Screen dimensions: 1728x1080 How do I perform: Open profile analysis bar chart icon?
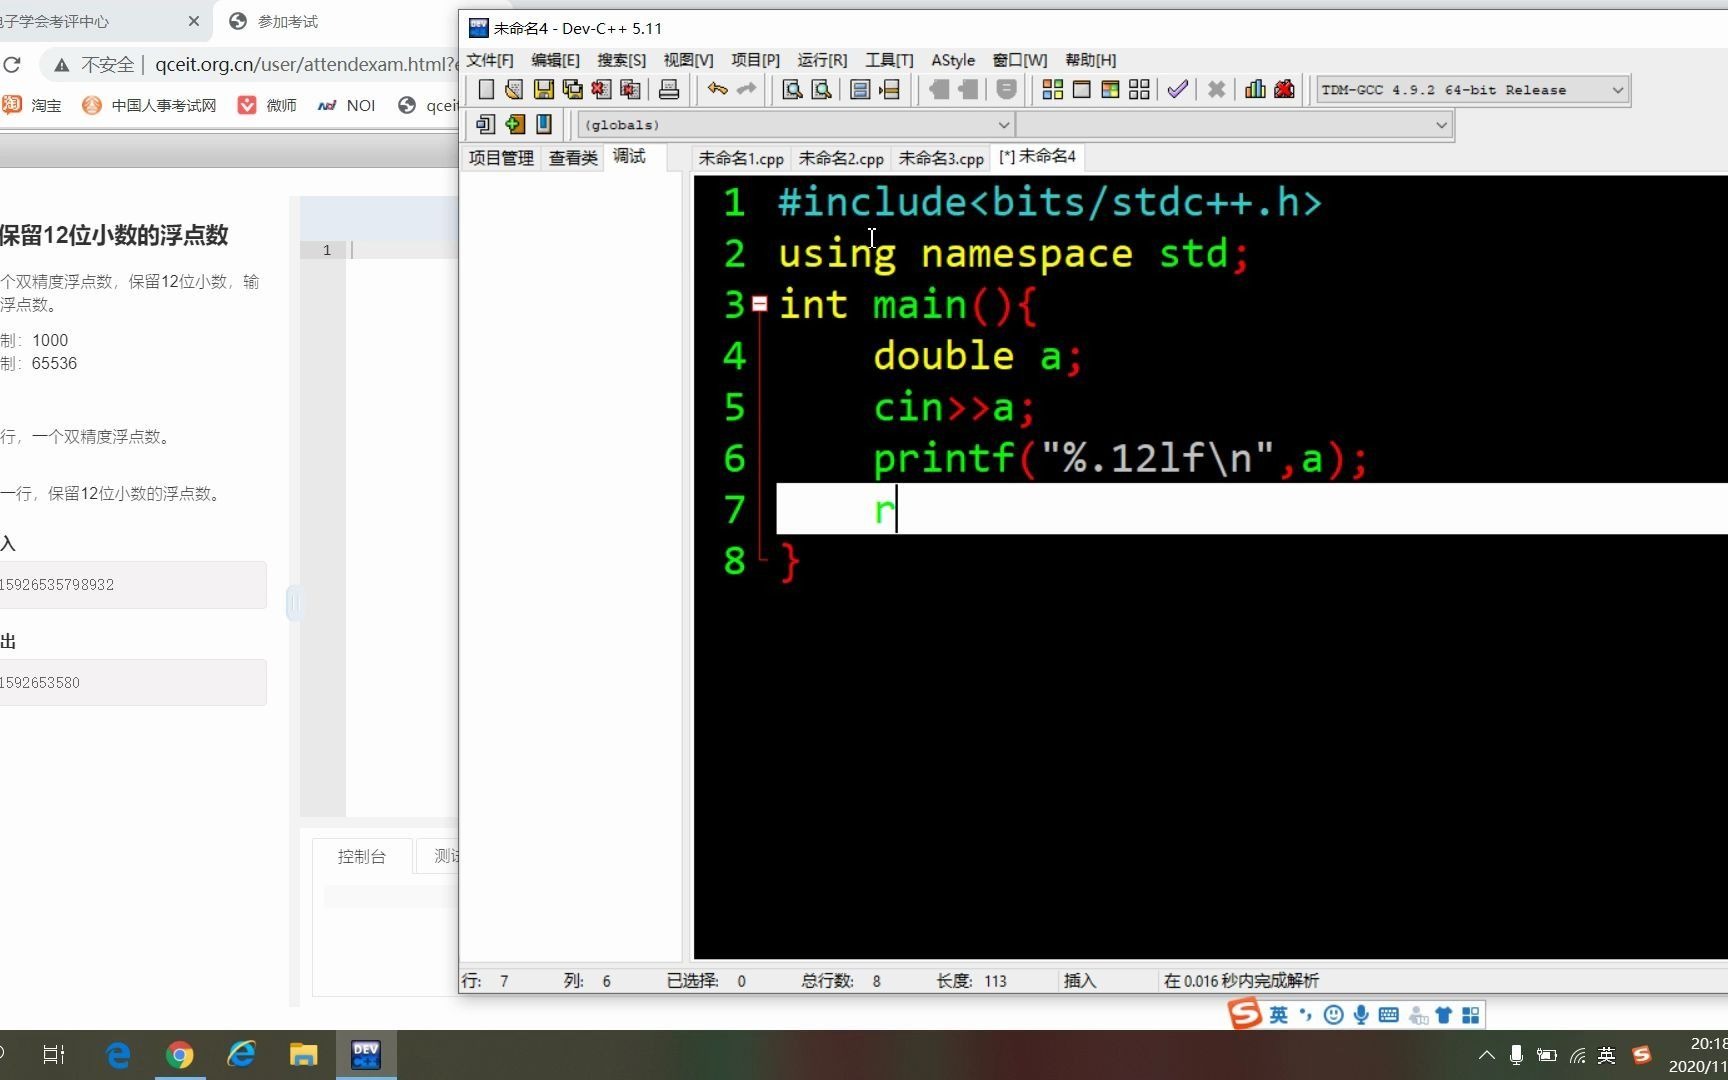(1255, 90)
